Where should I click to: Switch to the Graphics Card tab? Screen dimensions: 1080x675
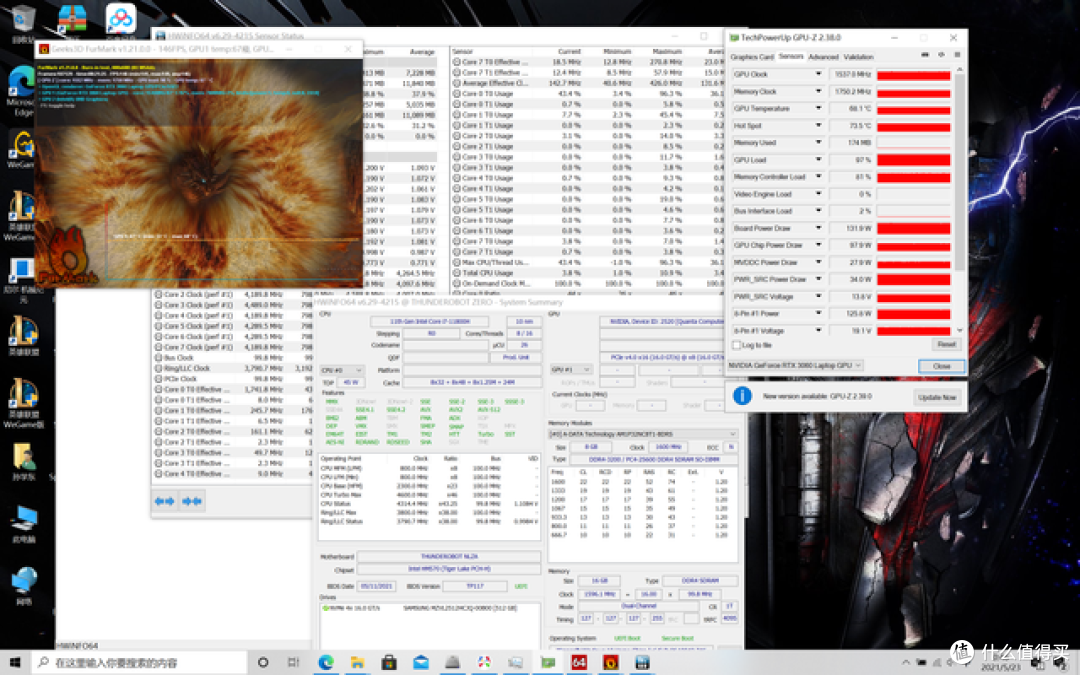click(752, 56)
